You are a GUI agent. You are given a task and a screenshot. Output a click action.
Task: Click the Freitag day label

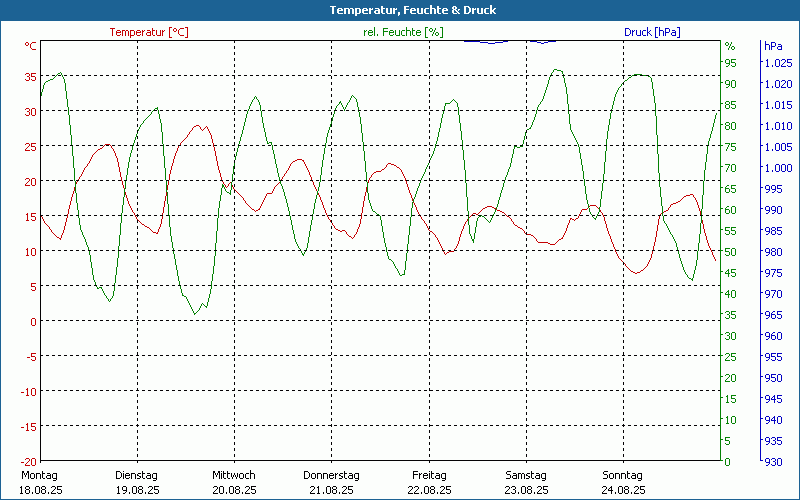429,475
